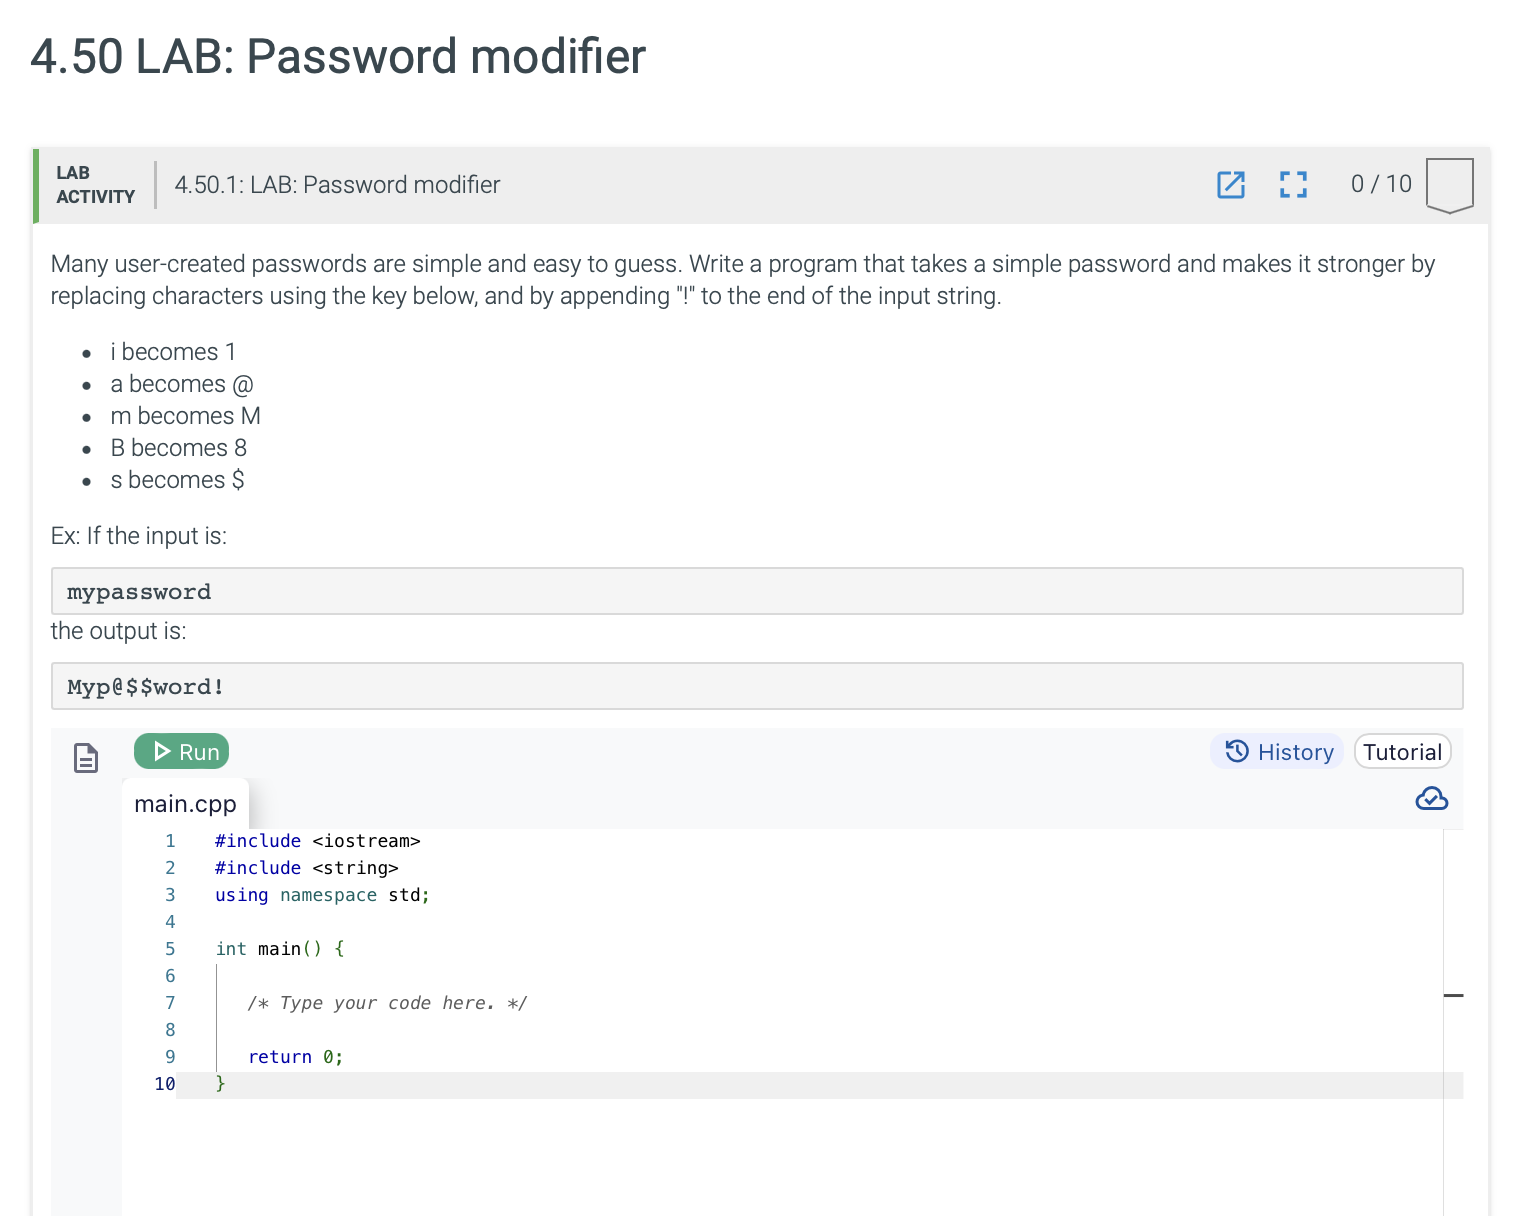Image resolution: width=1538 pixels, height=1216 pixels.
Task: Click the clock icon on the History button
Action: coord(1235,751)
